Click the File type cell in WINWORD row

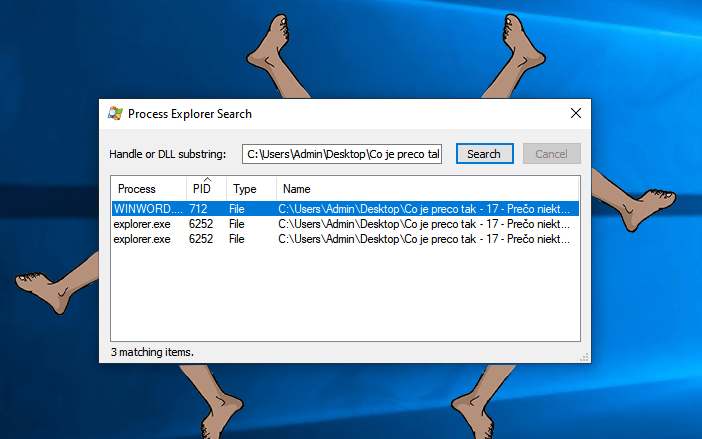(237, 209)
